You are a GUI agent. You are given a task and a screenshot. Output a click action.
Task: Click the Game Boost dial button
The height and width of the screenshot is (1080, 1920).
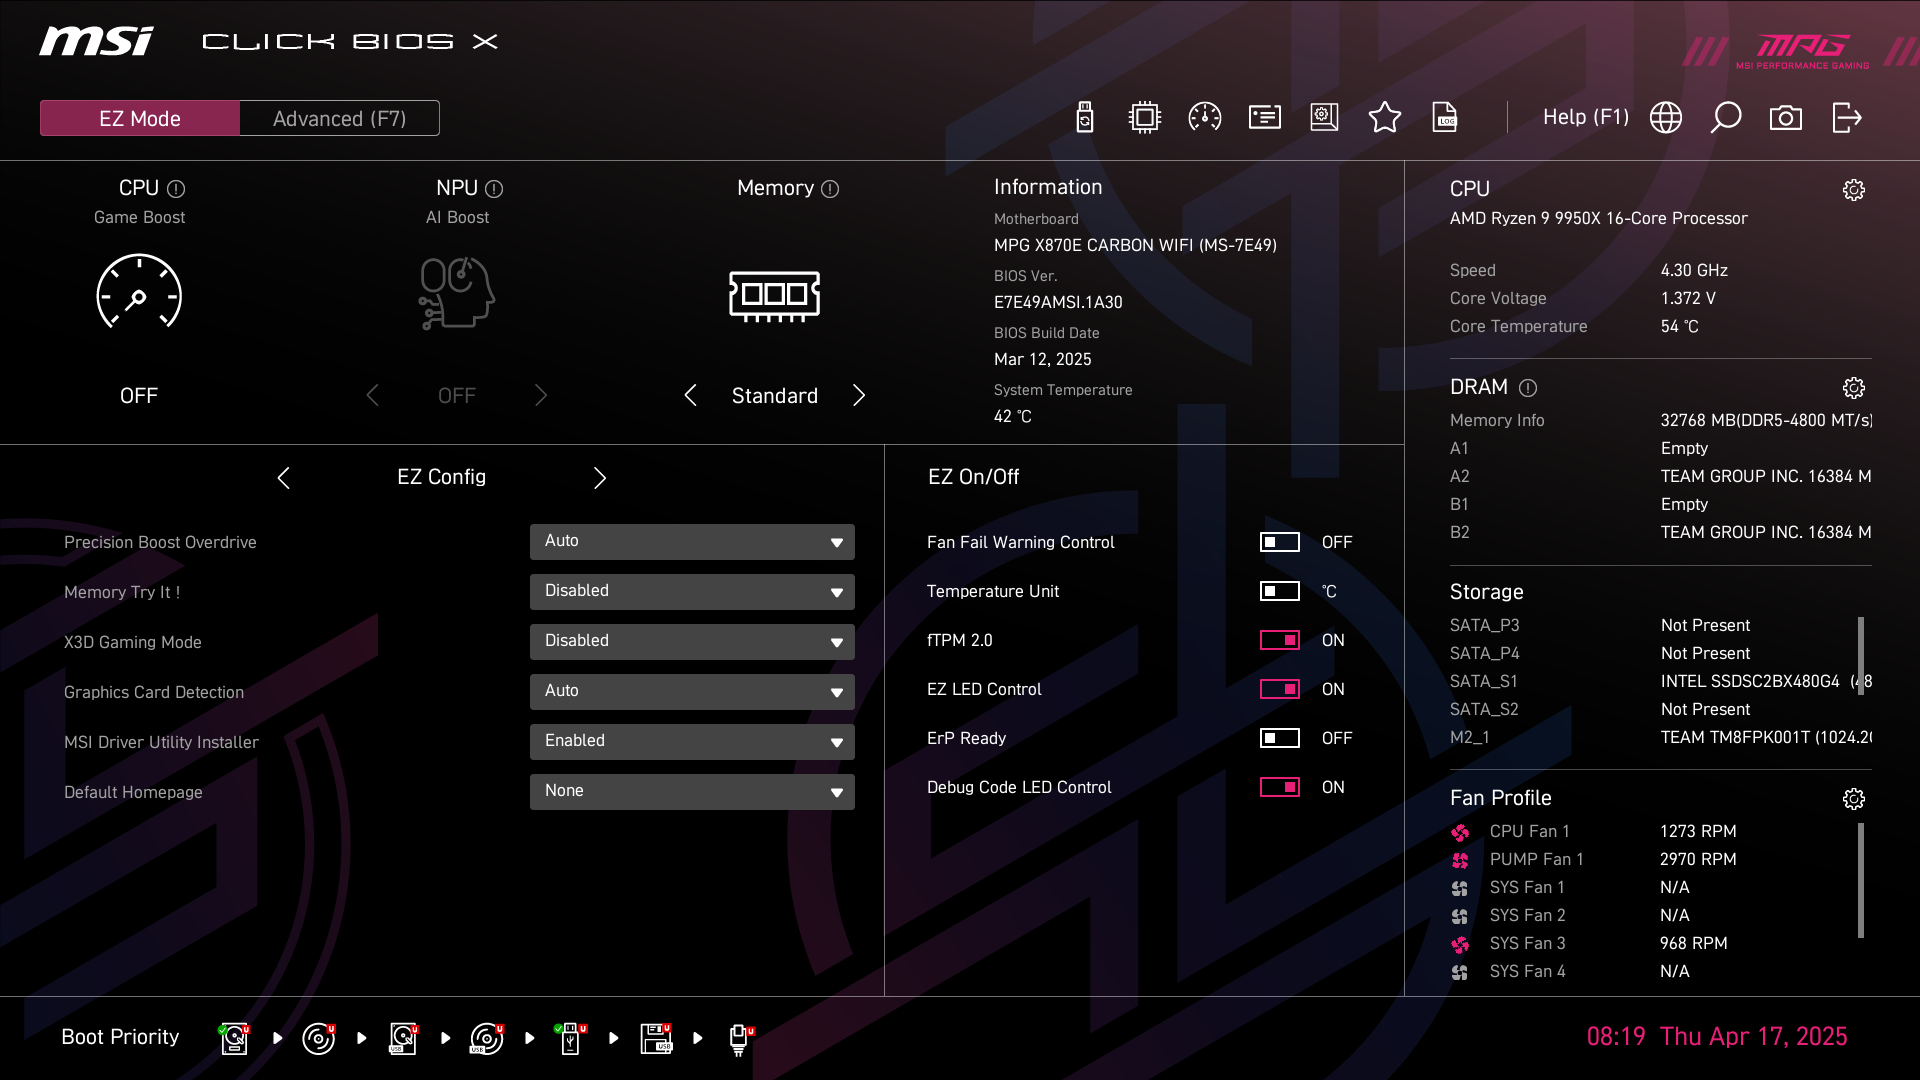click(139, 292)
